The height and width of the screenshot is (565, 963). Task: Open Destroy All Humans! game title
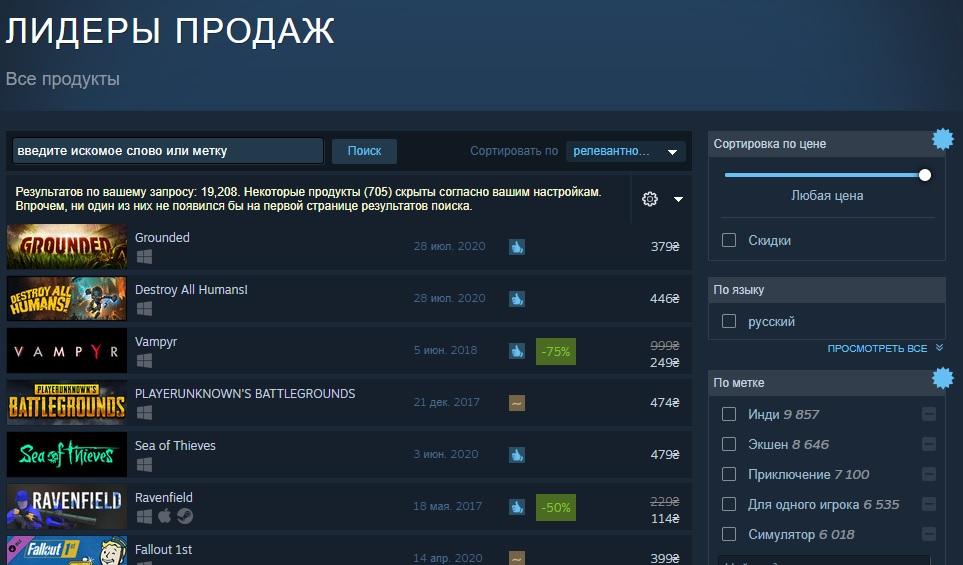pyautogui.click(x=191, y=290)
